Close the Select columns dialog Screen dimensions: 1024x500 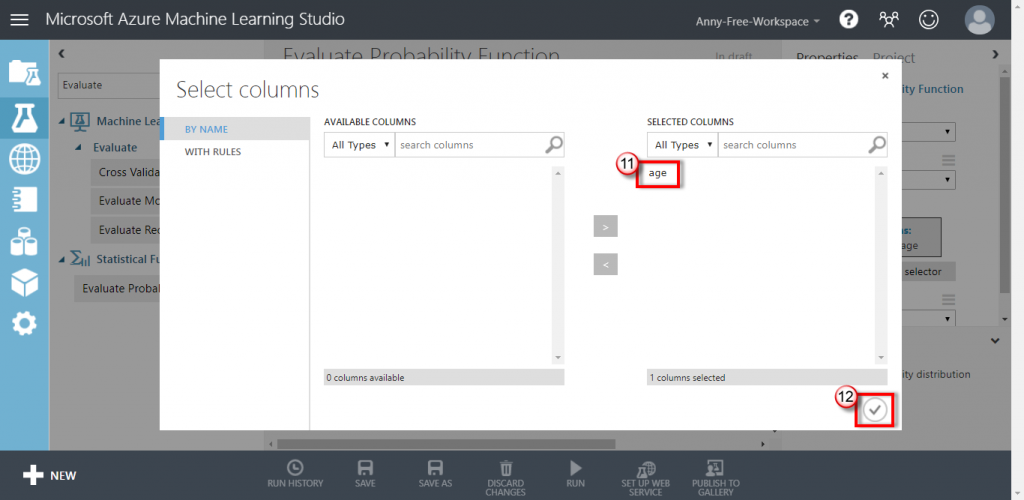point(885,76)
